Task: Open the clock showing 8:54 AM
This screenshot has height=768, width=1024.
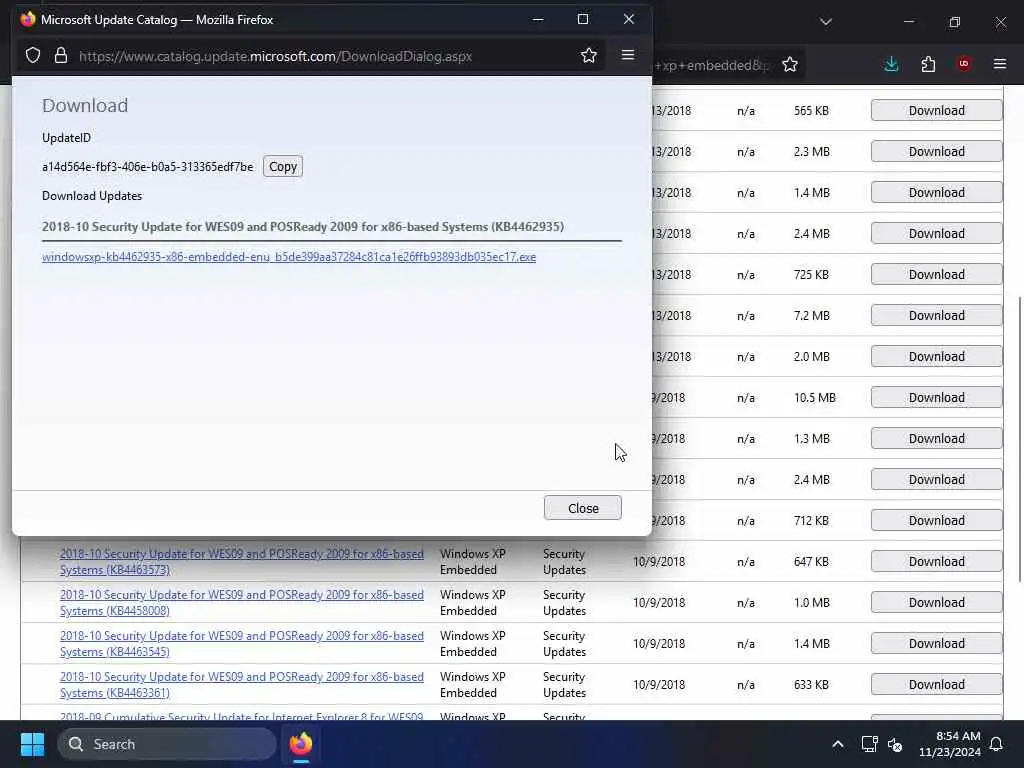Action: point(950,744)
